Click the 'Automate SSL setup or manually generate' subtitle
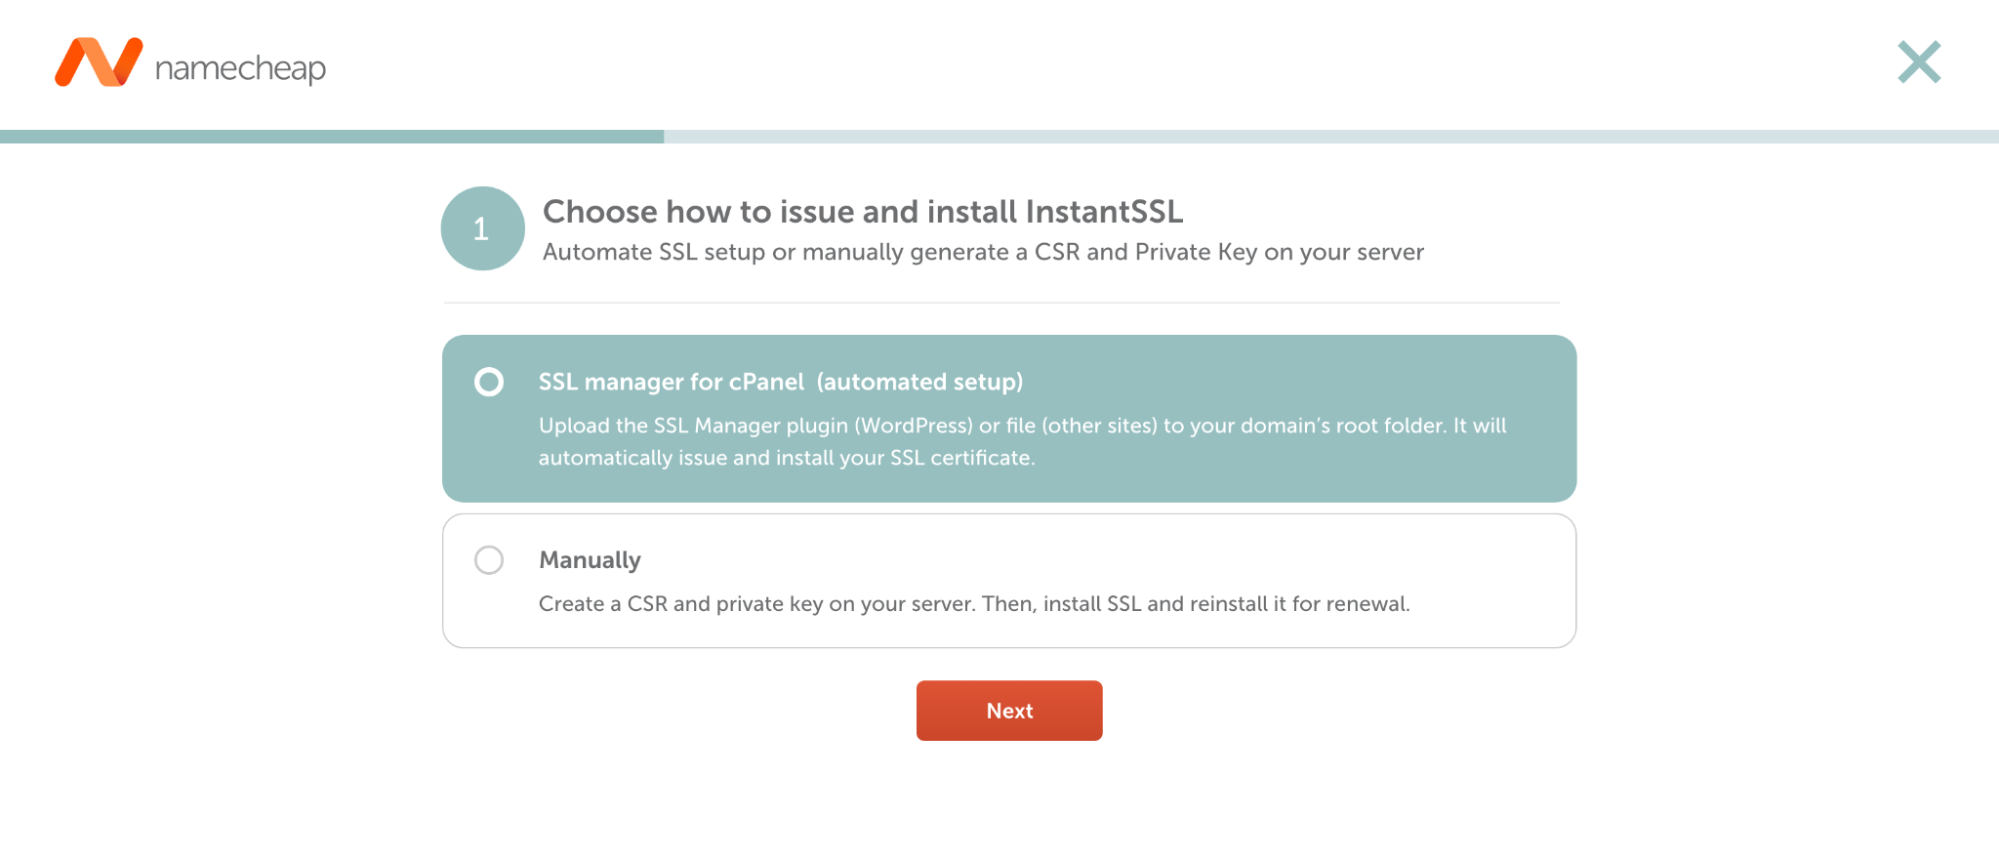Screen dimensions: 1999x859 pos(983,252)
